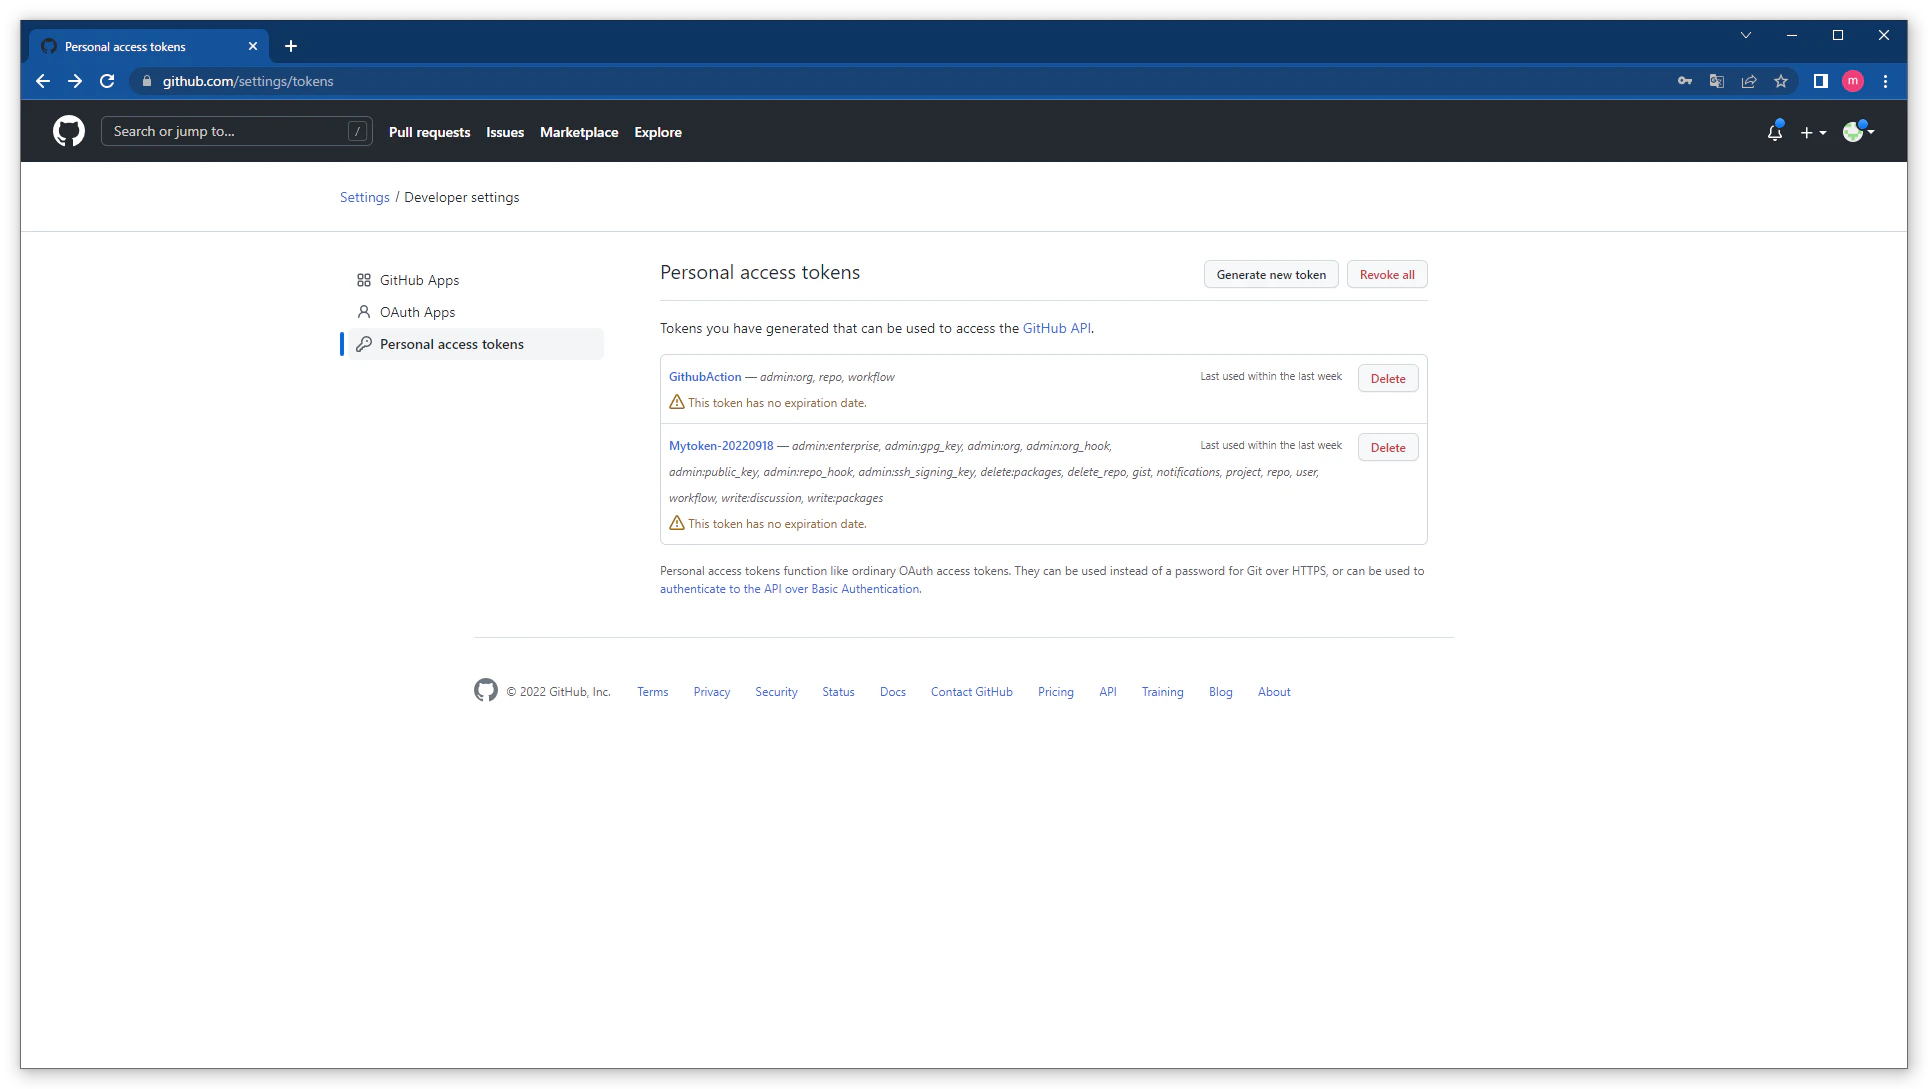Click the '© 2022 GitHub, Inc.' text
1928x1089 pixels.
click(x=558, y=692)
